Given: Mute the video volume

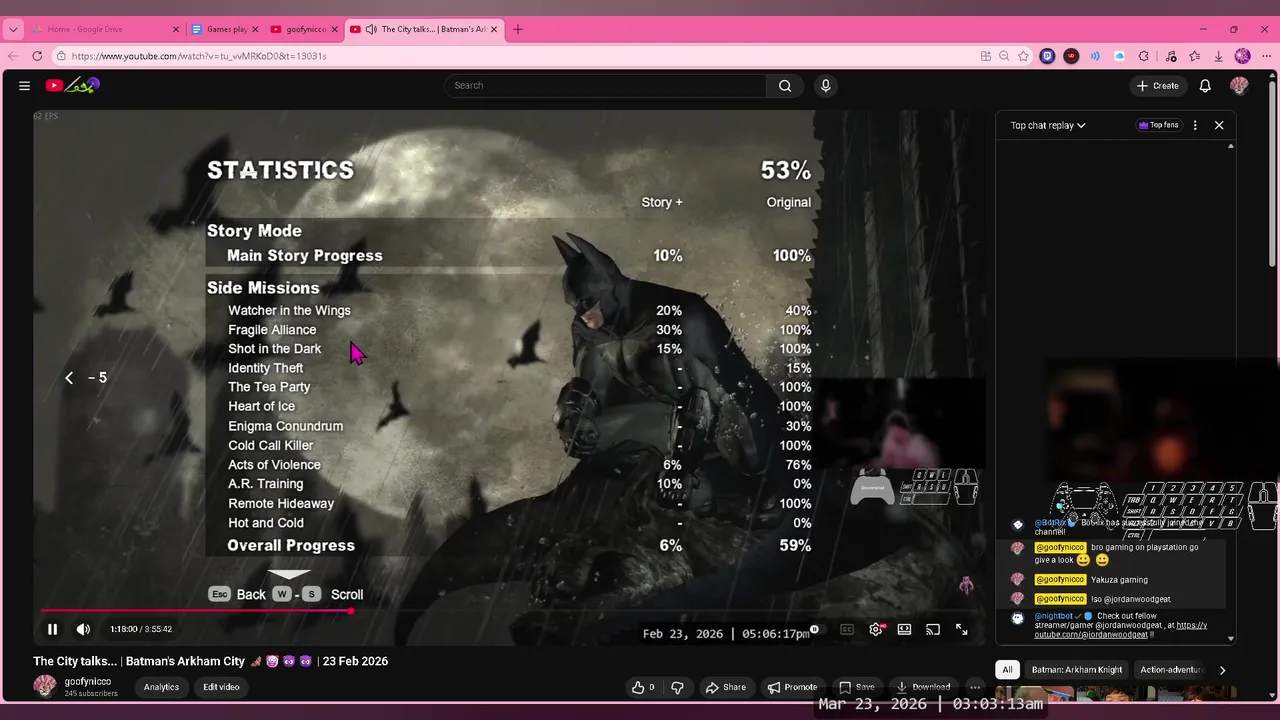Looking at the screenshot, I should 83,629.
